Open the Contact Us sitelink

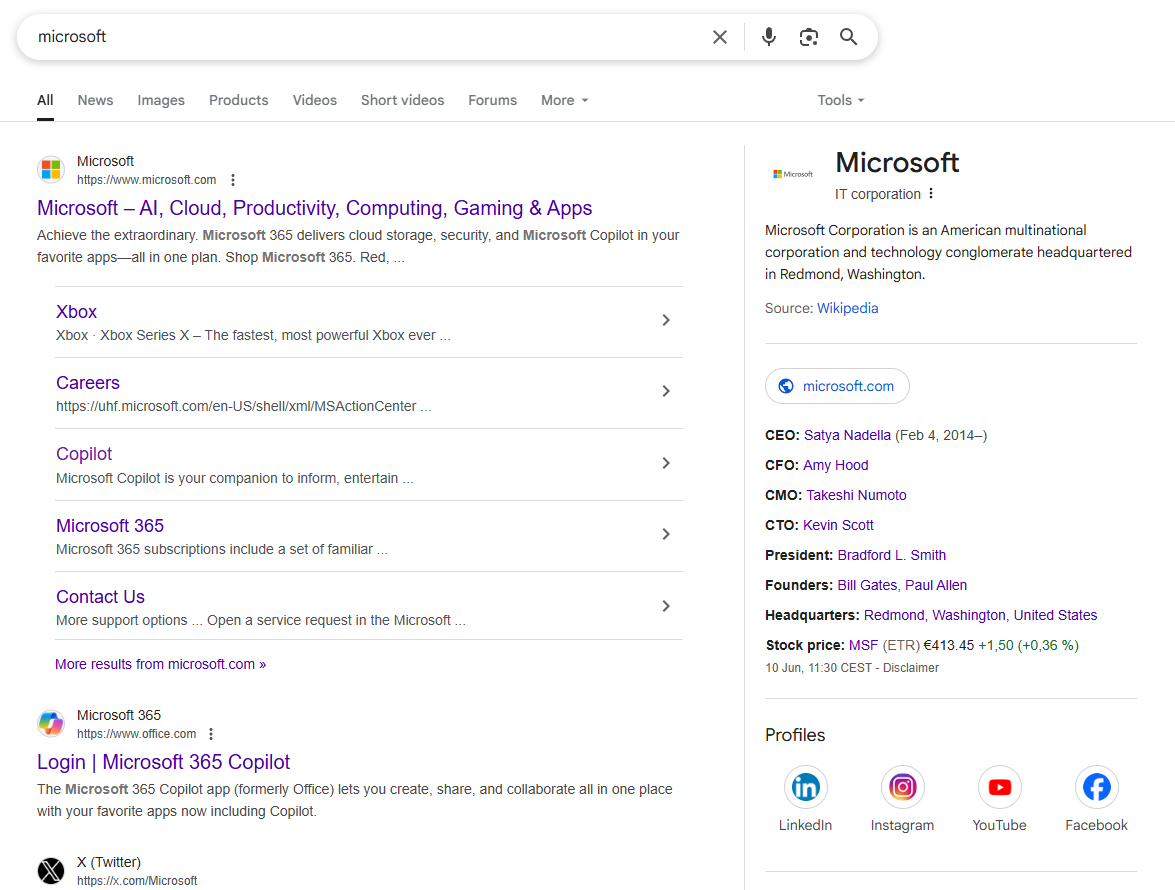(100, 597)
